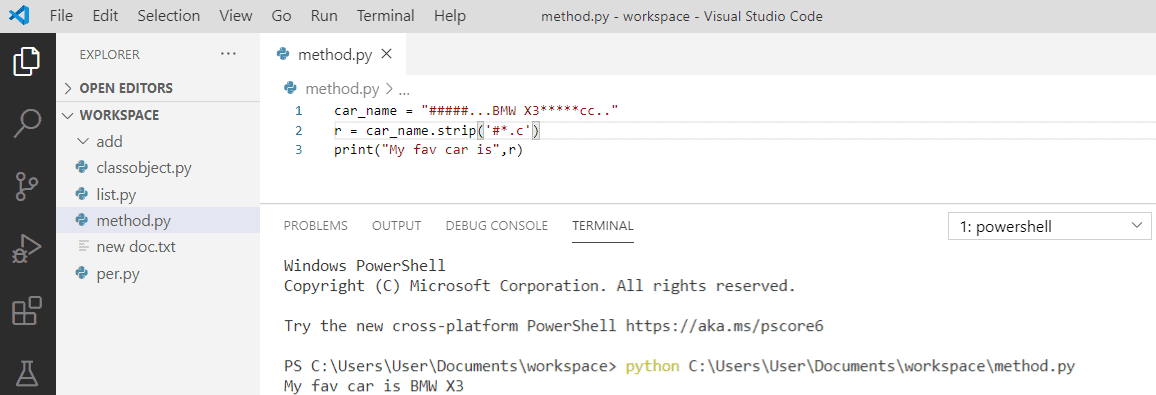This screenshot has height=395, width=1156.
Task: Click line number 1 in the gutter
Action: pos(299,111)
